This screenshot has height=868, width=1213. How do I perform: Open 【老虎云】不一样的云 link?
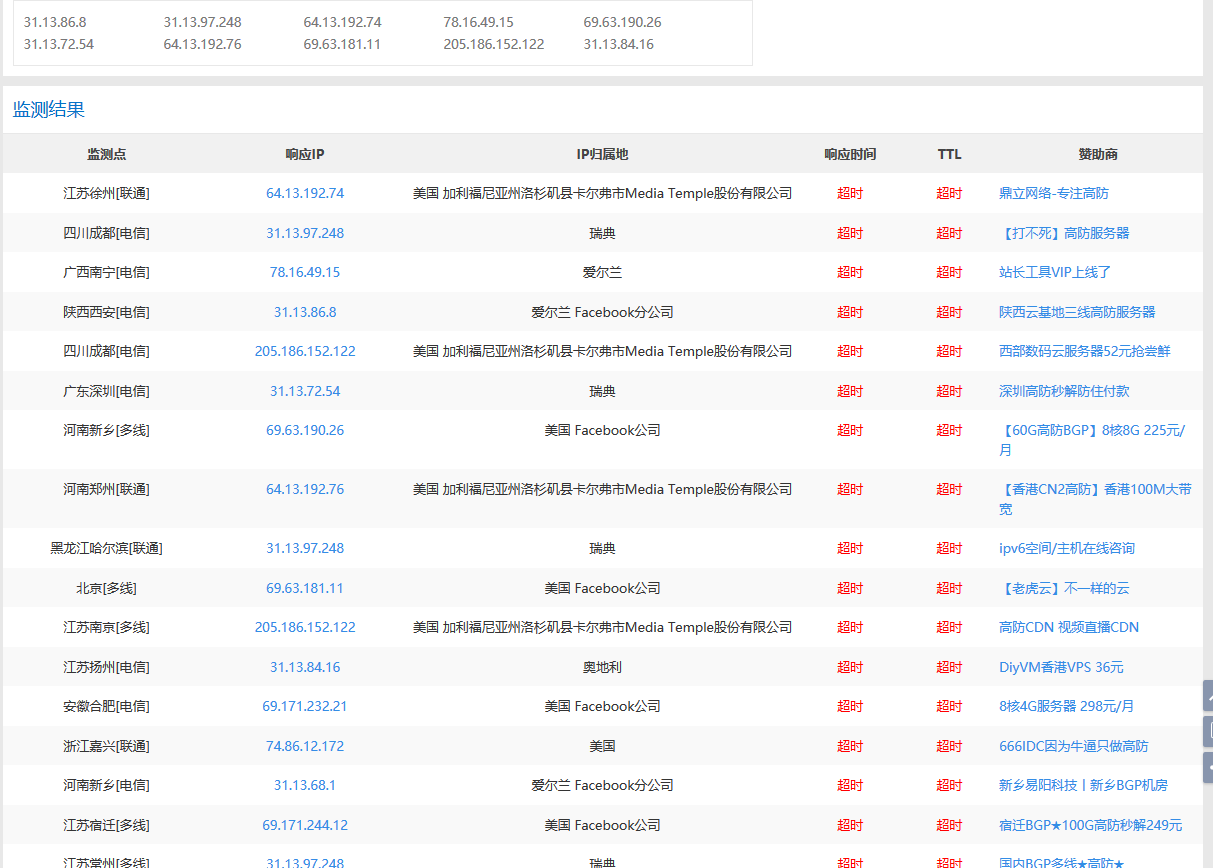coord(1066,588)
